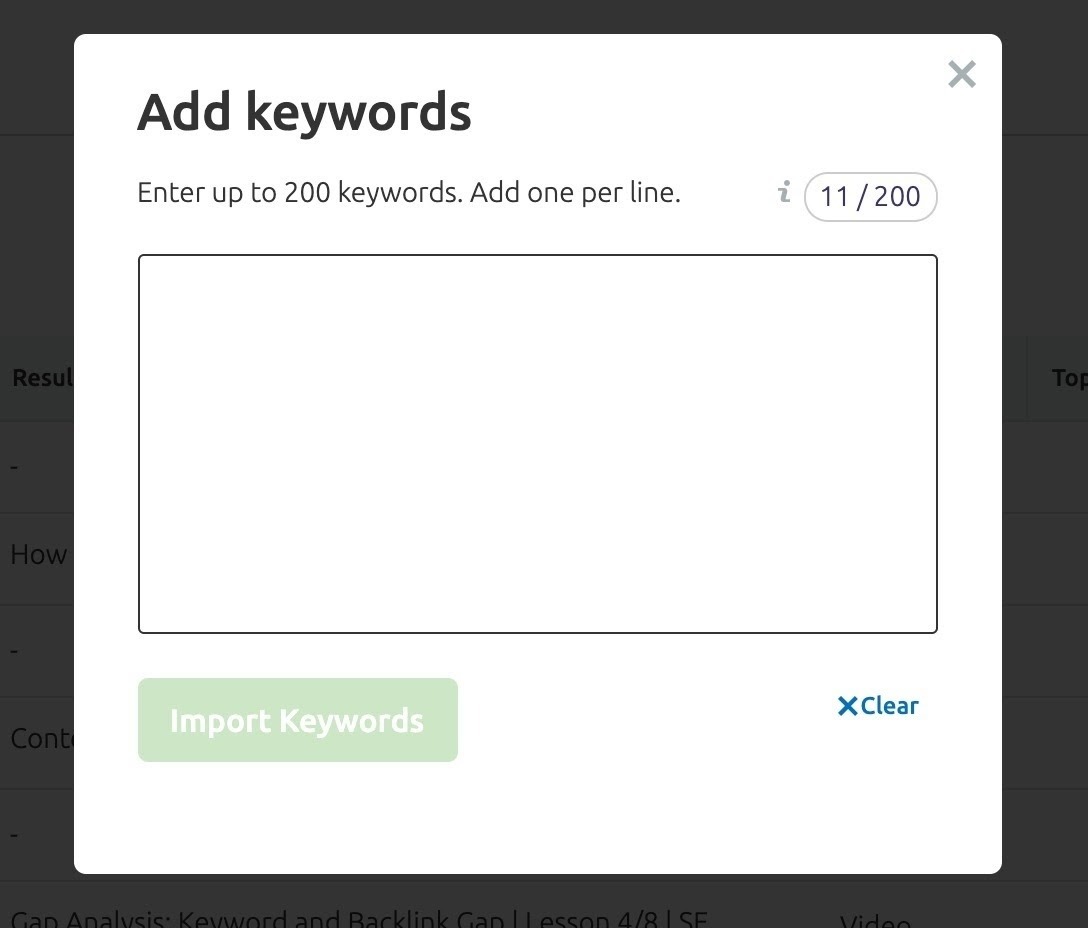The width and height of the screenshot is (1088, 928).
Task: Click the 'Enter up to 200 keywords' instruction
Action: pos(408,192)
